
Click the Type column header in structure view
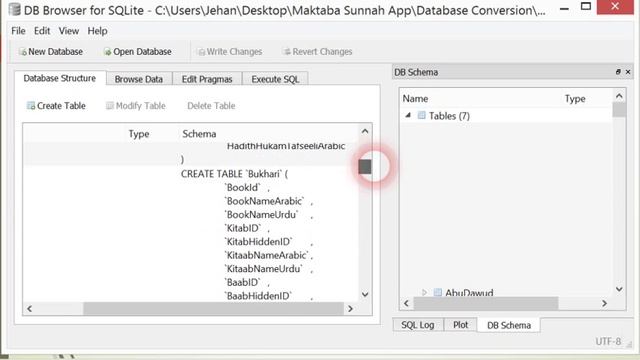tap(139, 134)
